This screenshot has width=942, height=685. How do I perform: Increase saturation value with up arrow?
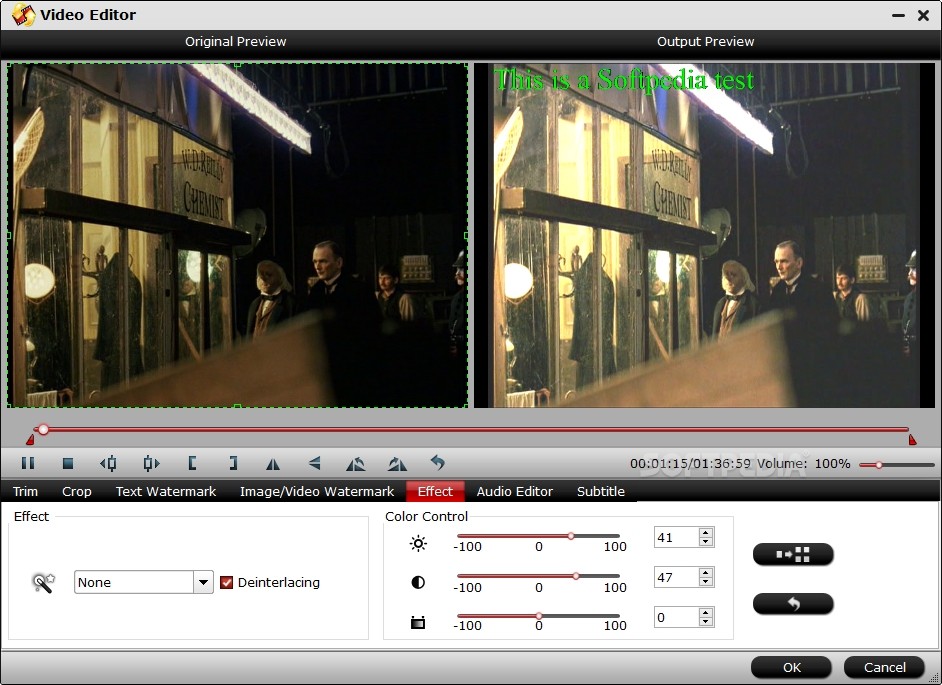click(706, 612)
